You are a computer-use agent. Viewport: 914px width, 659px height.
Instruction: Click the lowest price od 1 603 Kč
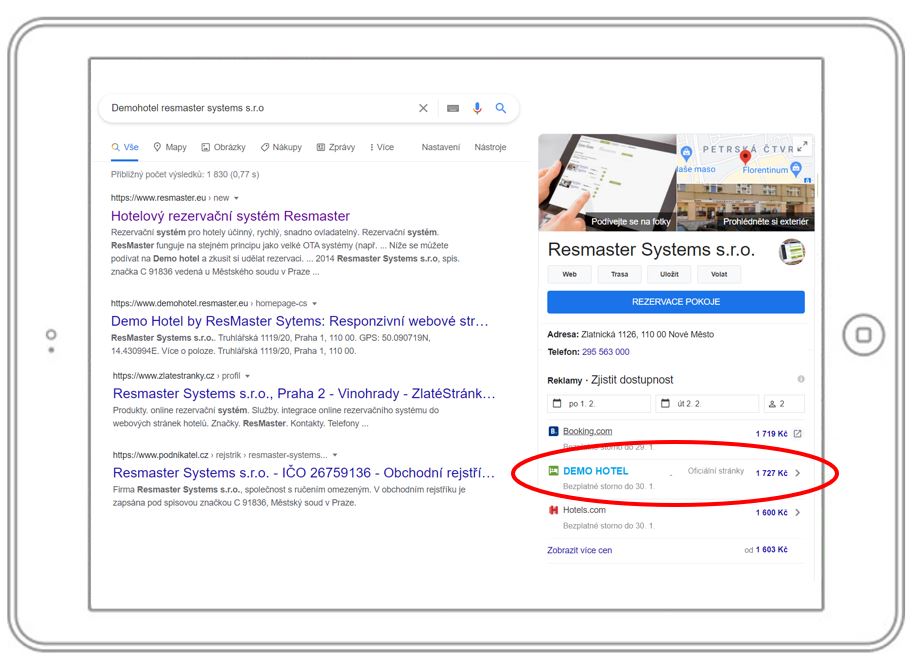click(766, 549)
